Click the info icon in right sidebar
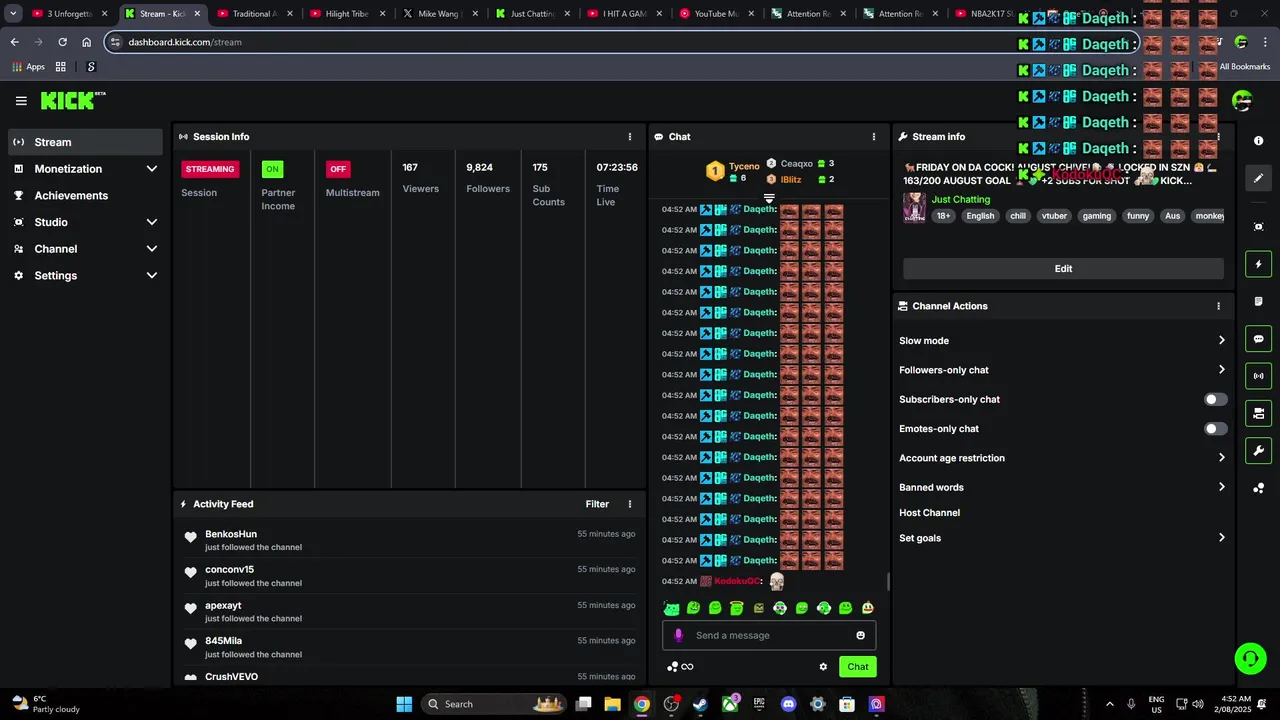The image size is (1280, 720). click(1259, 141)
